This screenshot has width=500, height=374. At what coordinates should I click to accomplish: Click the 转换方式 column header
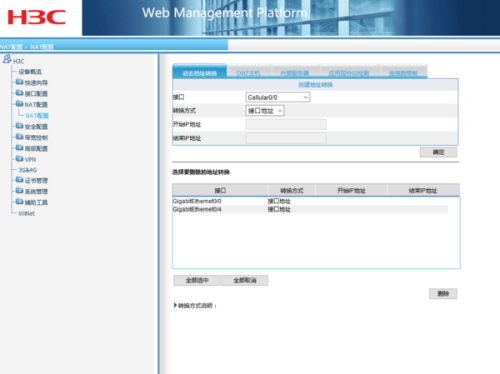tap(292, 190)
